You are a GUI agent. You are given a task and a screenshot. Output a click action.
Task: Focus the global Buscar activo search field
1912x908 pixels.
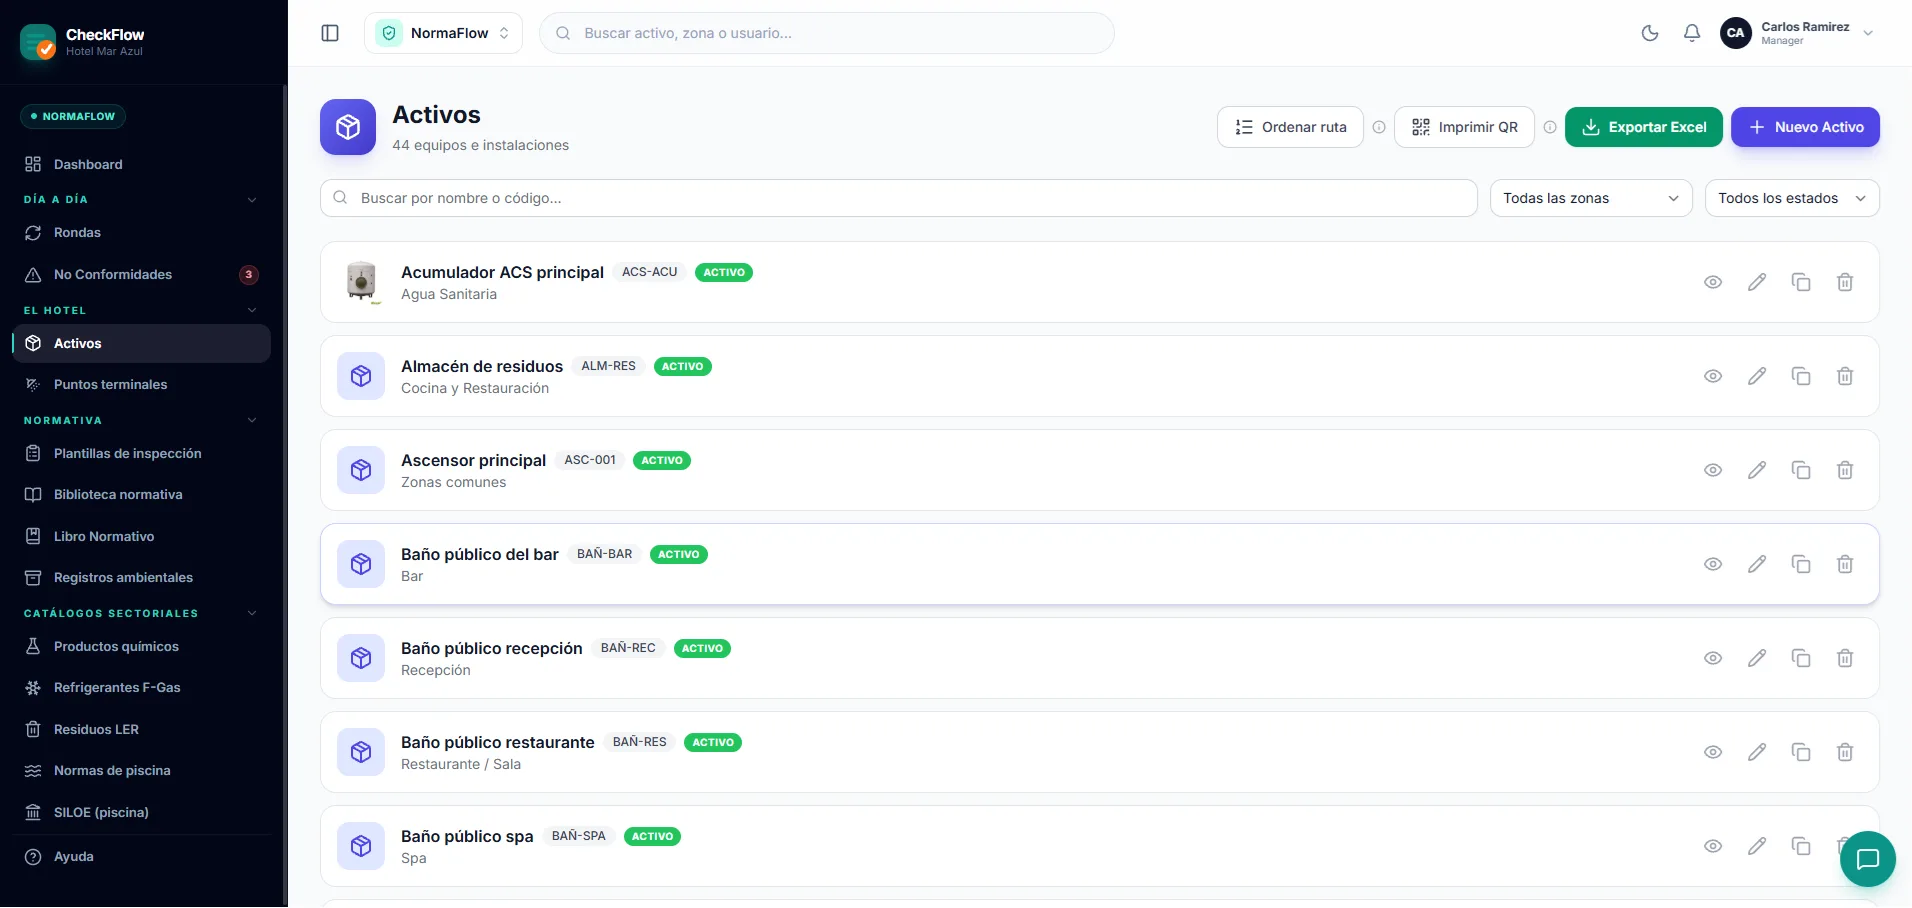pyautogui.click(x=827, y=33)
